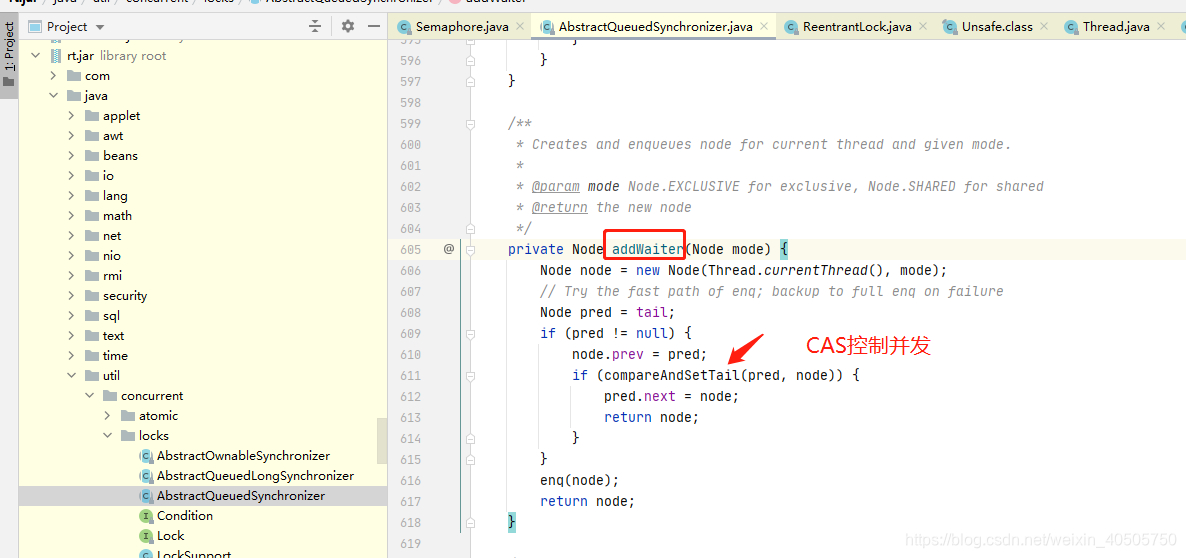The width and height of the screenshot is (1186, 558).
Task: Expand the awt folder
Action: point(71,136)
